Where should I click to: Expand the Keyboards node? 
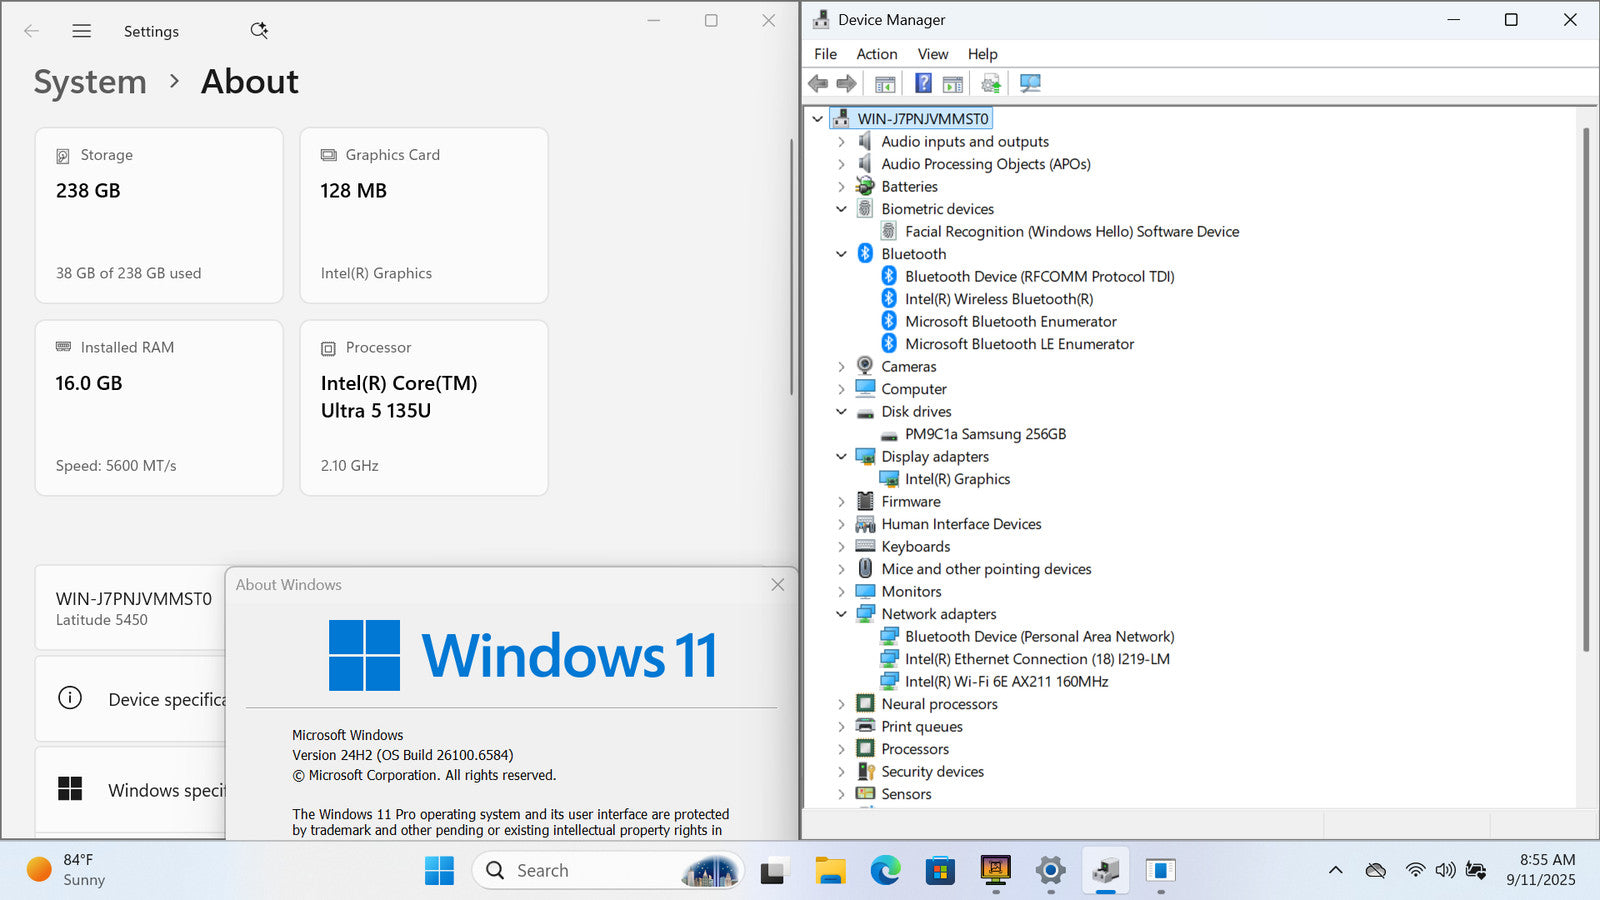[841, 547]
